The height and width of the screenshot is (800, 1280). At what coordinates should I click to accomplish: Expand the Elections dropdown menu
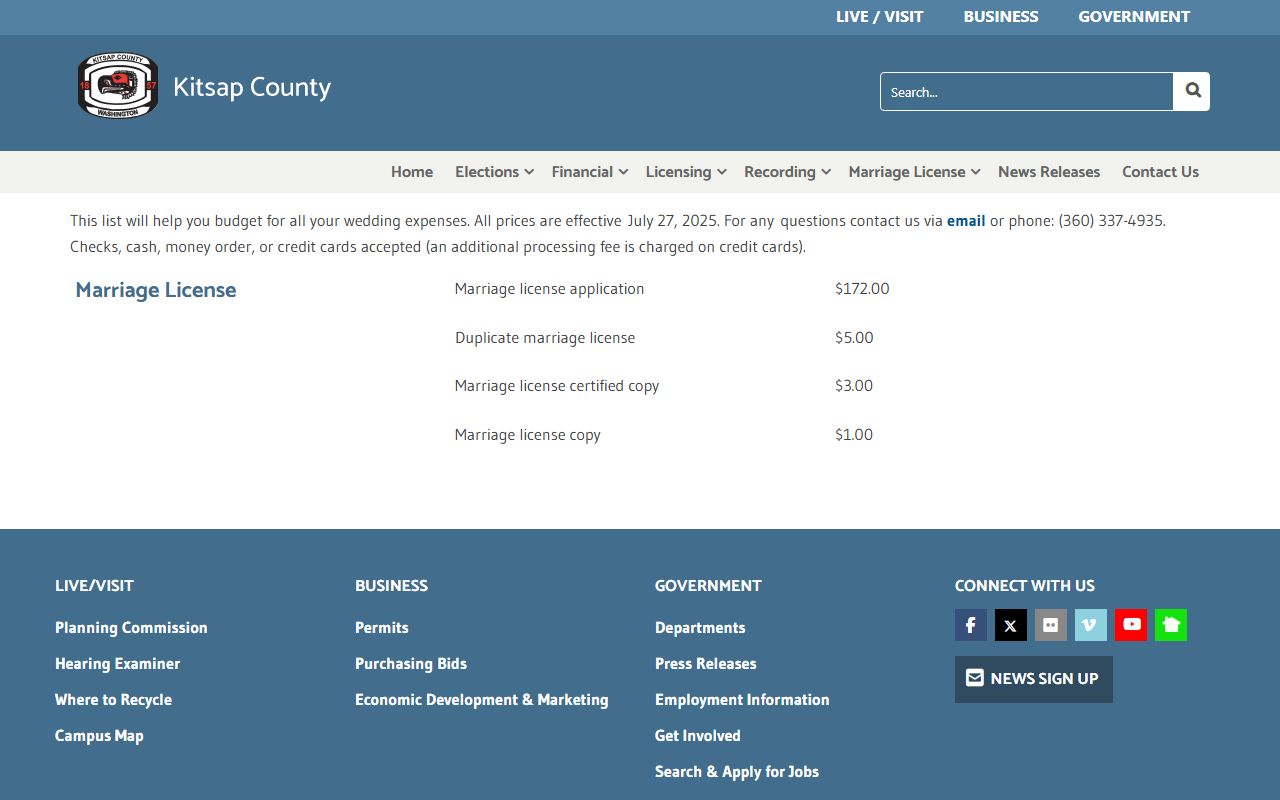point(494,172)
